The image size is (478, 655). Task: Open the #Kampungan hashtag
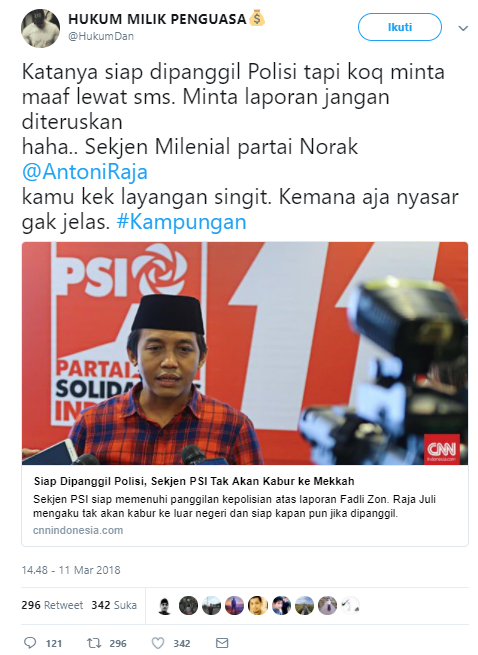[x=182, y=222]
